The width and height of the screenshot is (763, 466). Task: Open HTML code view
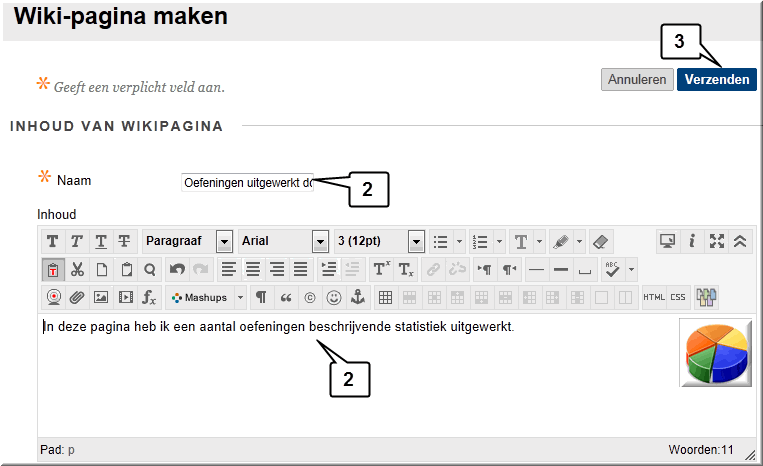[x=654, y=297]
